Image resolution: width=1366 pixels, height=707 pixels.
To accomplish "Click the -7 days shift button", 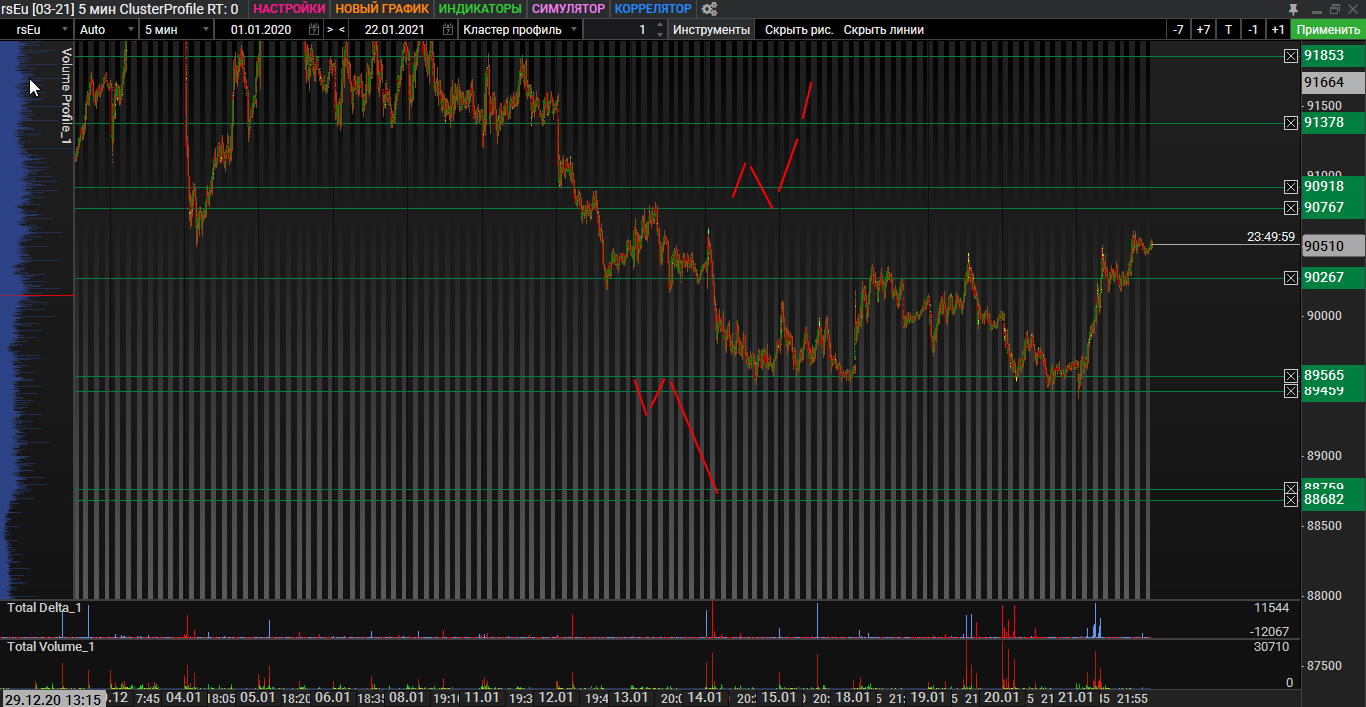I will tap(1178, 30).
